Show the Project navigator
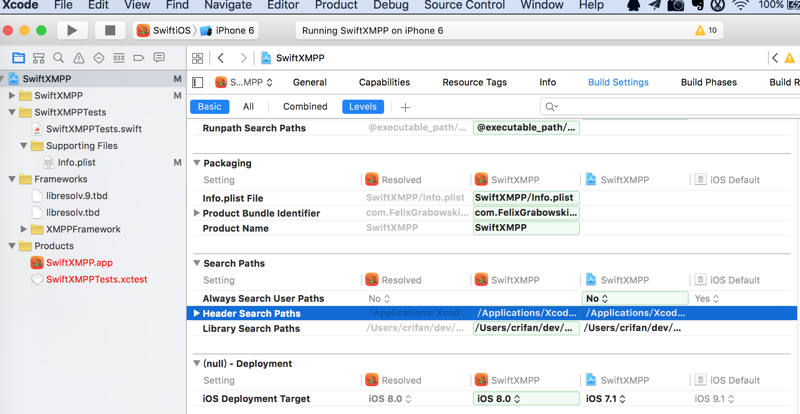 tap(18, 58)
